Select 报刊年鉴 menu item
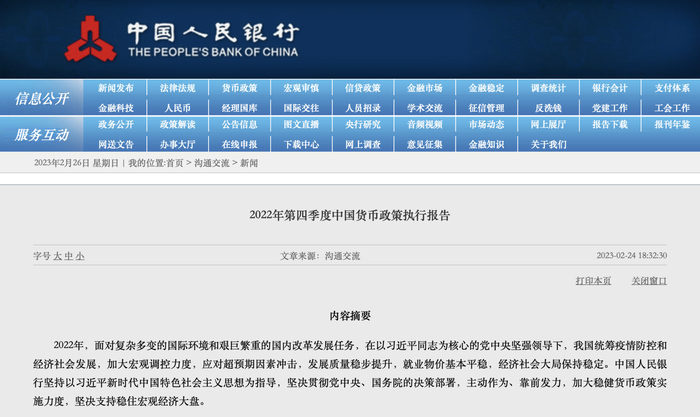Image resolution: width=700 pixels, height=417 pixels. (x=672, y=124)
